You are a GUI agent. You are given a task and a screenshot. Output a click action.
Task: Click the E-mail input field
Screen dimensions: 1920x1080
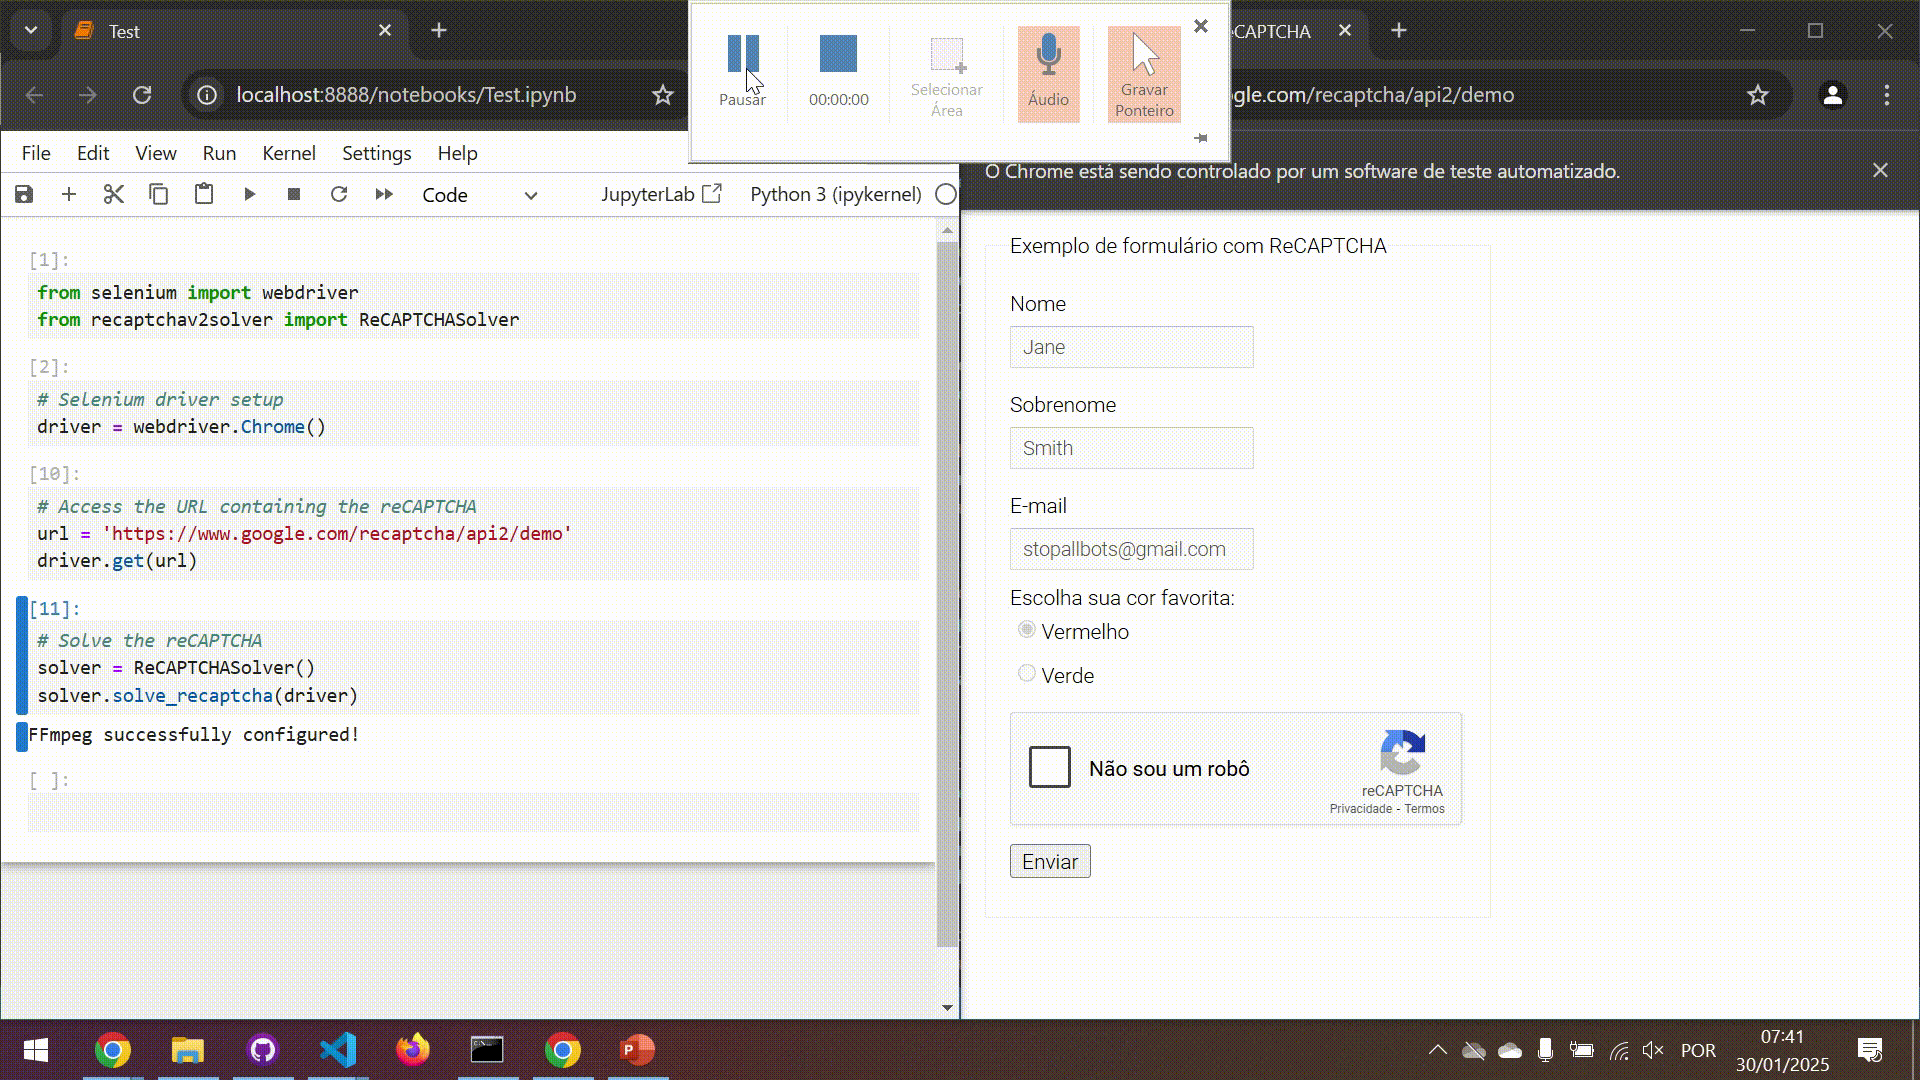tap(1131, 549)
